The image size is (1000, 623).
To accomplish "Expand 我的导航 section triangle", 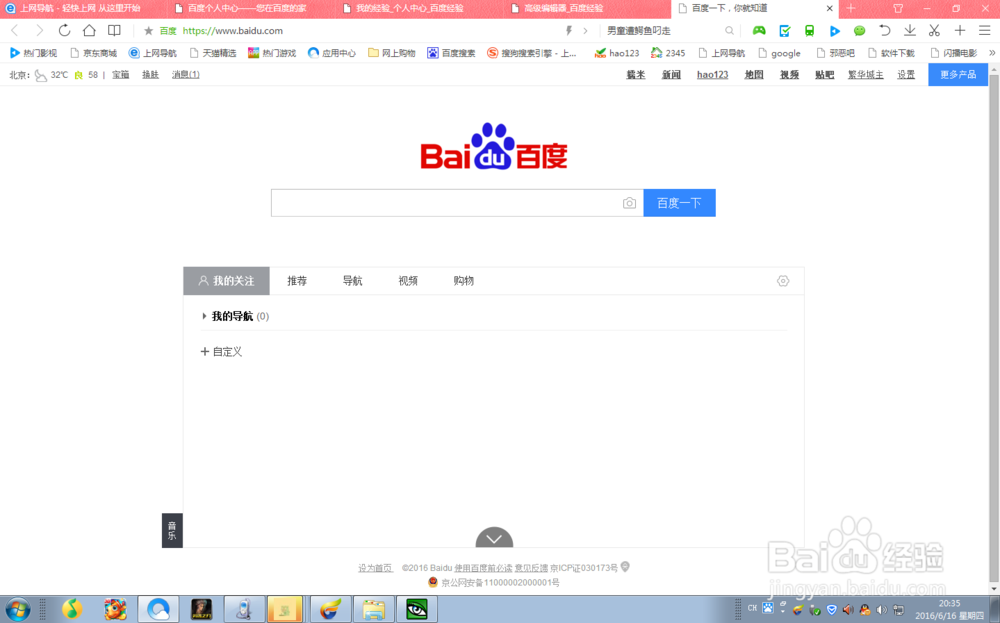I will point(204,316).
